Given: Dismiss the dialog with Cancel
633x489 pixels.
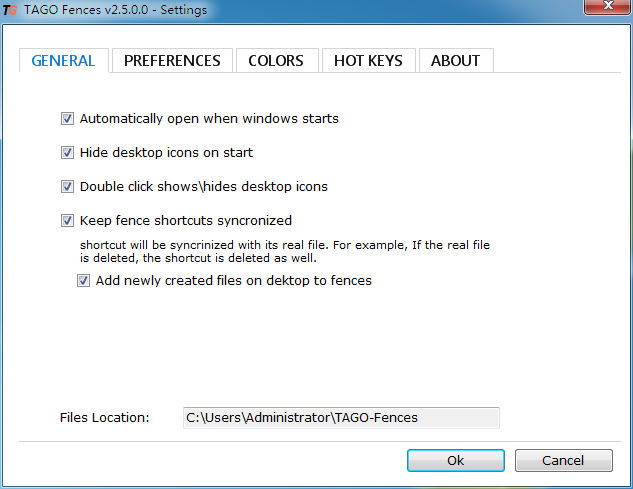Looking at the screenshot, I should 564,460.
